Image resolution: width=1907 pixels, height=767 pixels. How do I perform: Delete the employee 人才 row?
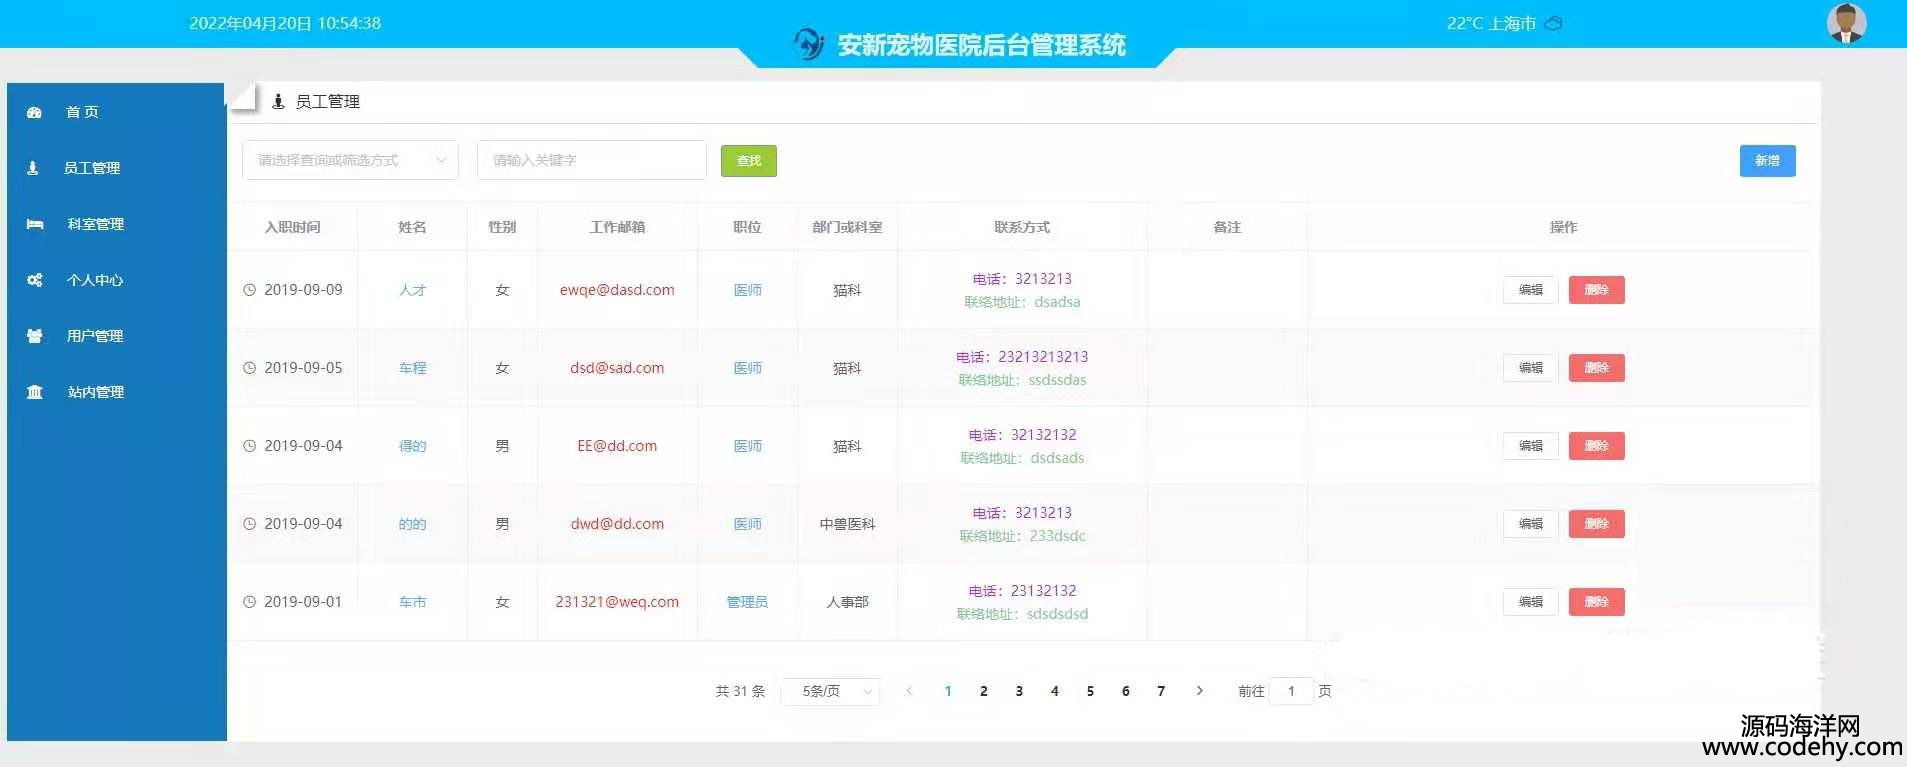pos(1596,290)
